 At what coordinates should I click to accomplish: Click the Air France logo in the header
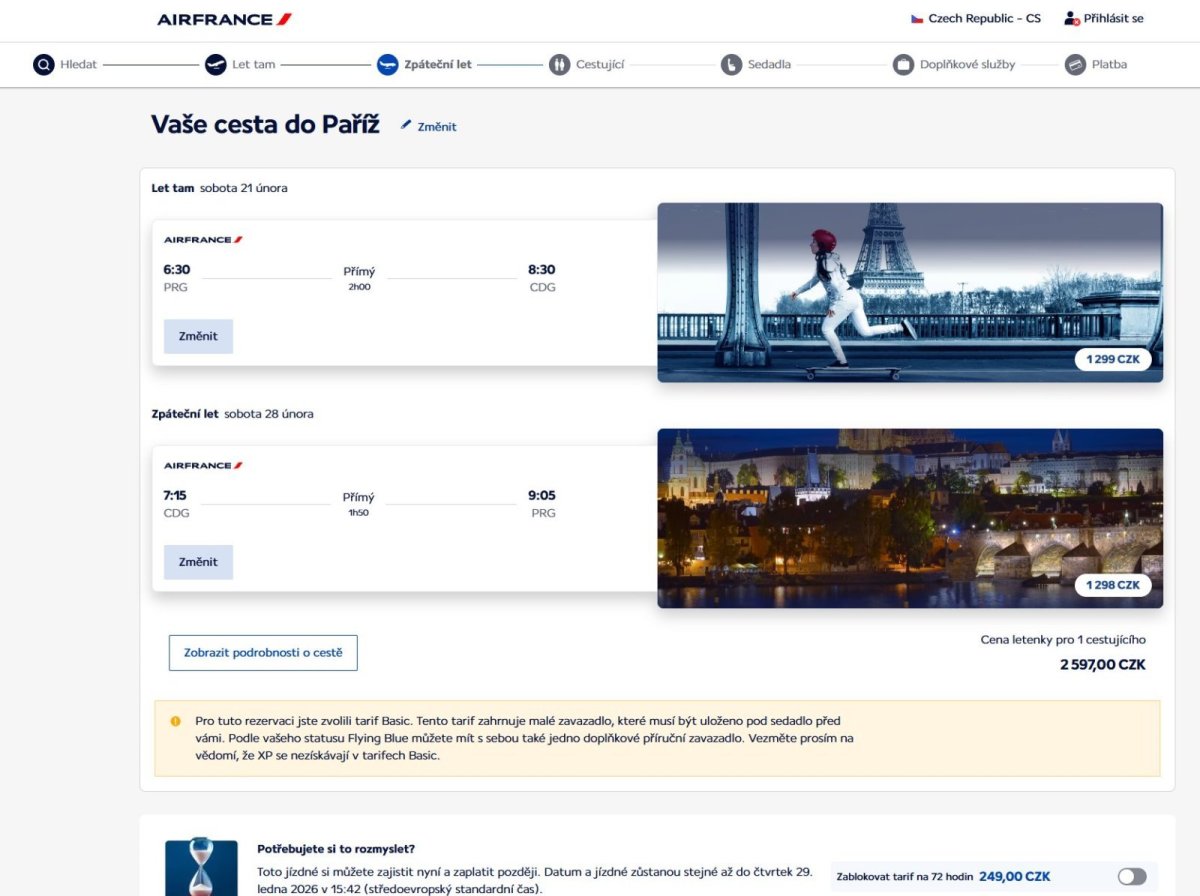click(x=224, y=19)
